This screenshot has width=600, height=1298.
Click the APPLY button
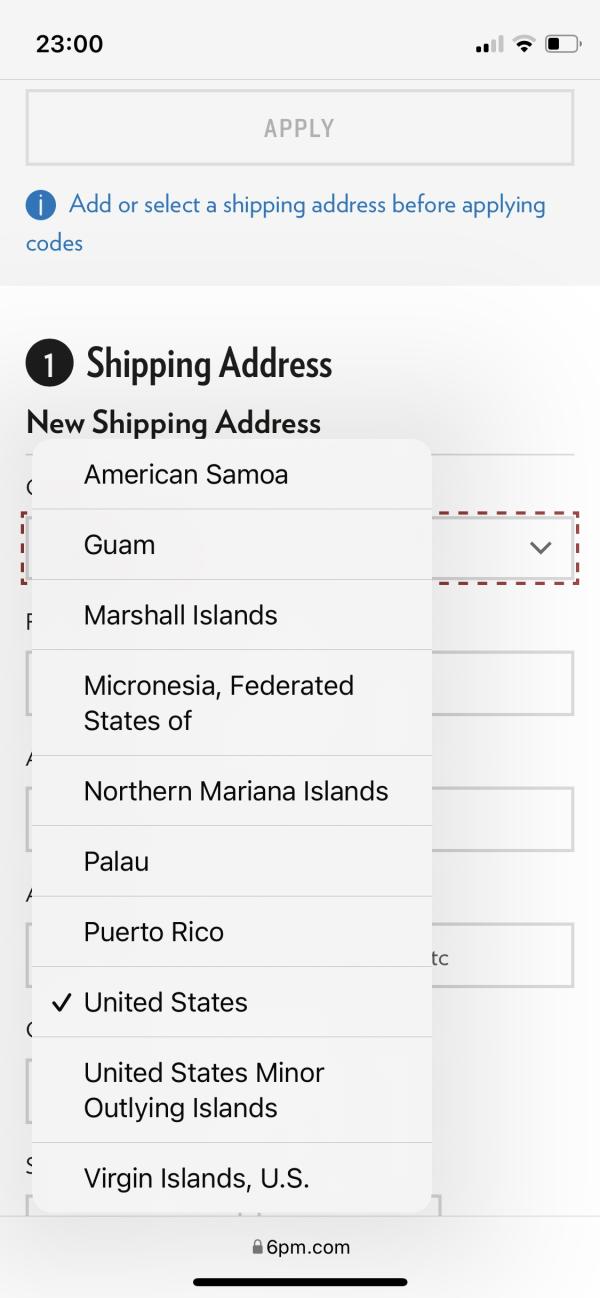coord(300,128)
